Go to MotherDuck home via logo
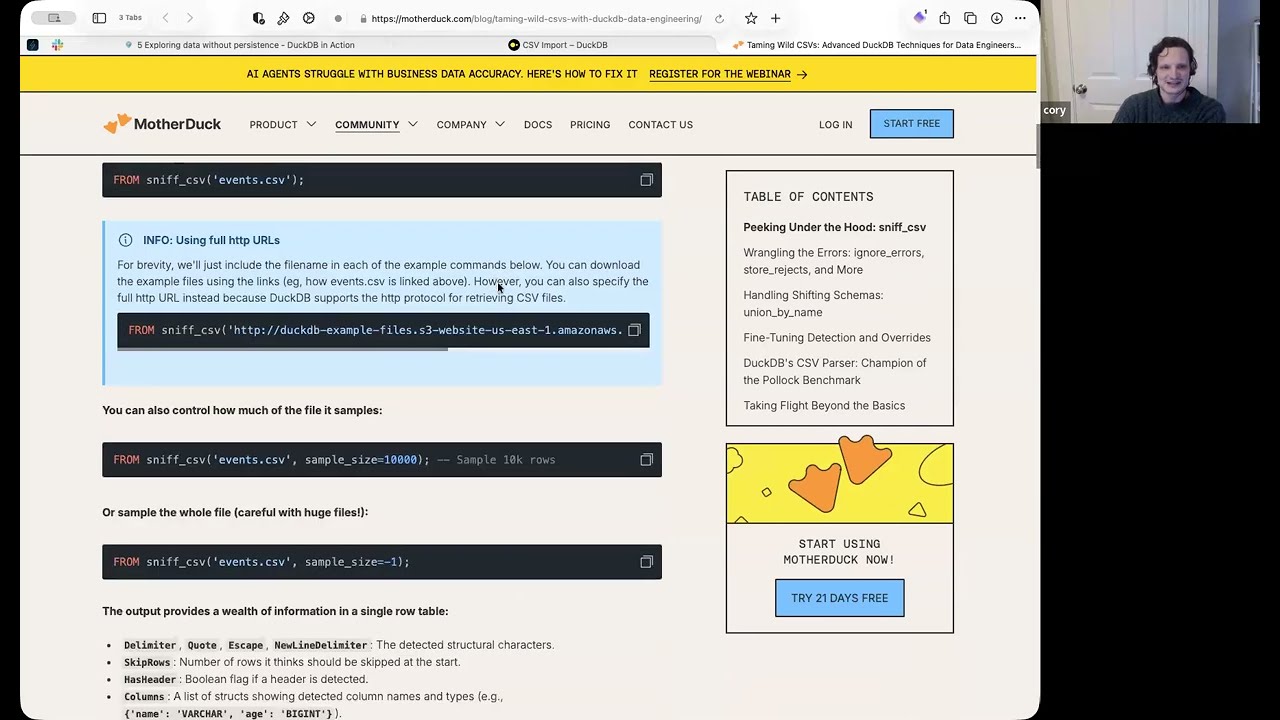1280x720 pixels. (162, 124)
